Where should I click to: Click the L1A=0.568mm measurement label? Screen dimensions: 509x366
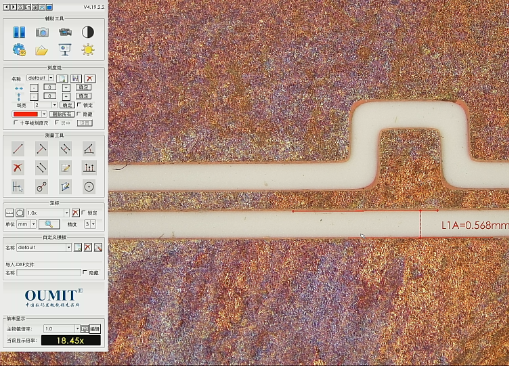tap(475, 225)
